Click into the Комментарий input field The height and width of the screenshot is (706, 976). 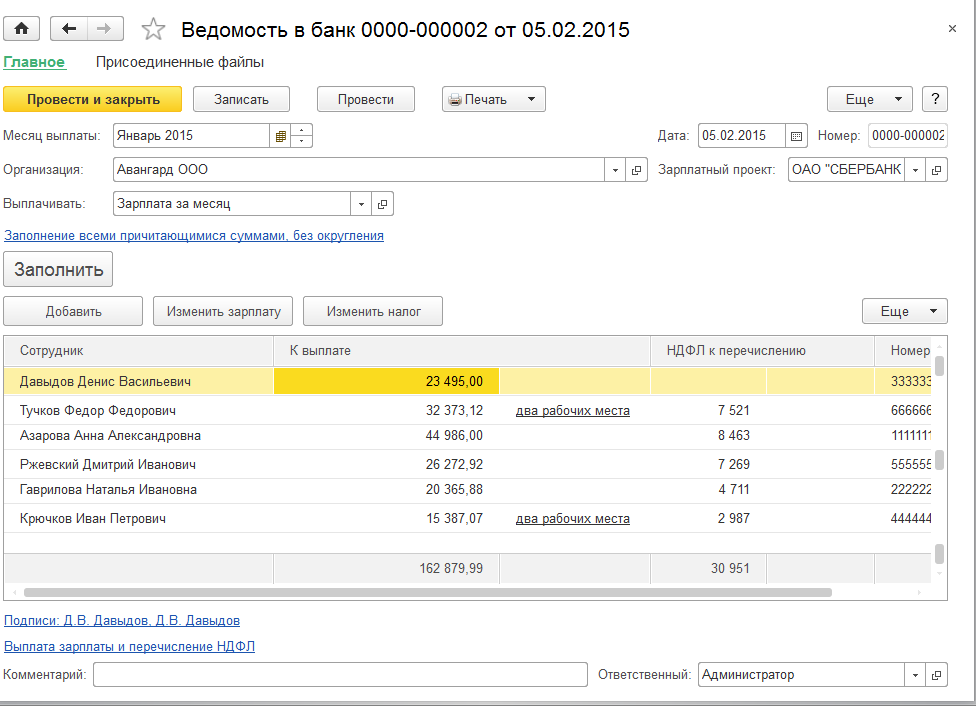[x=340, y=675]
